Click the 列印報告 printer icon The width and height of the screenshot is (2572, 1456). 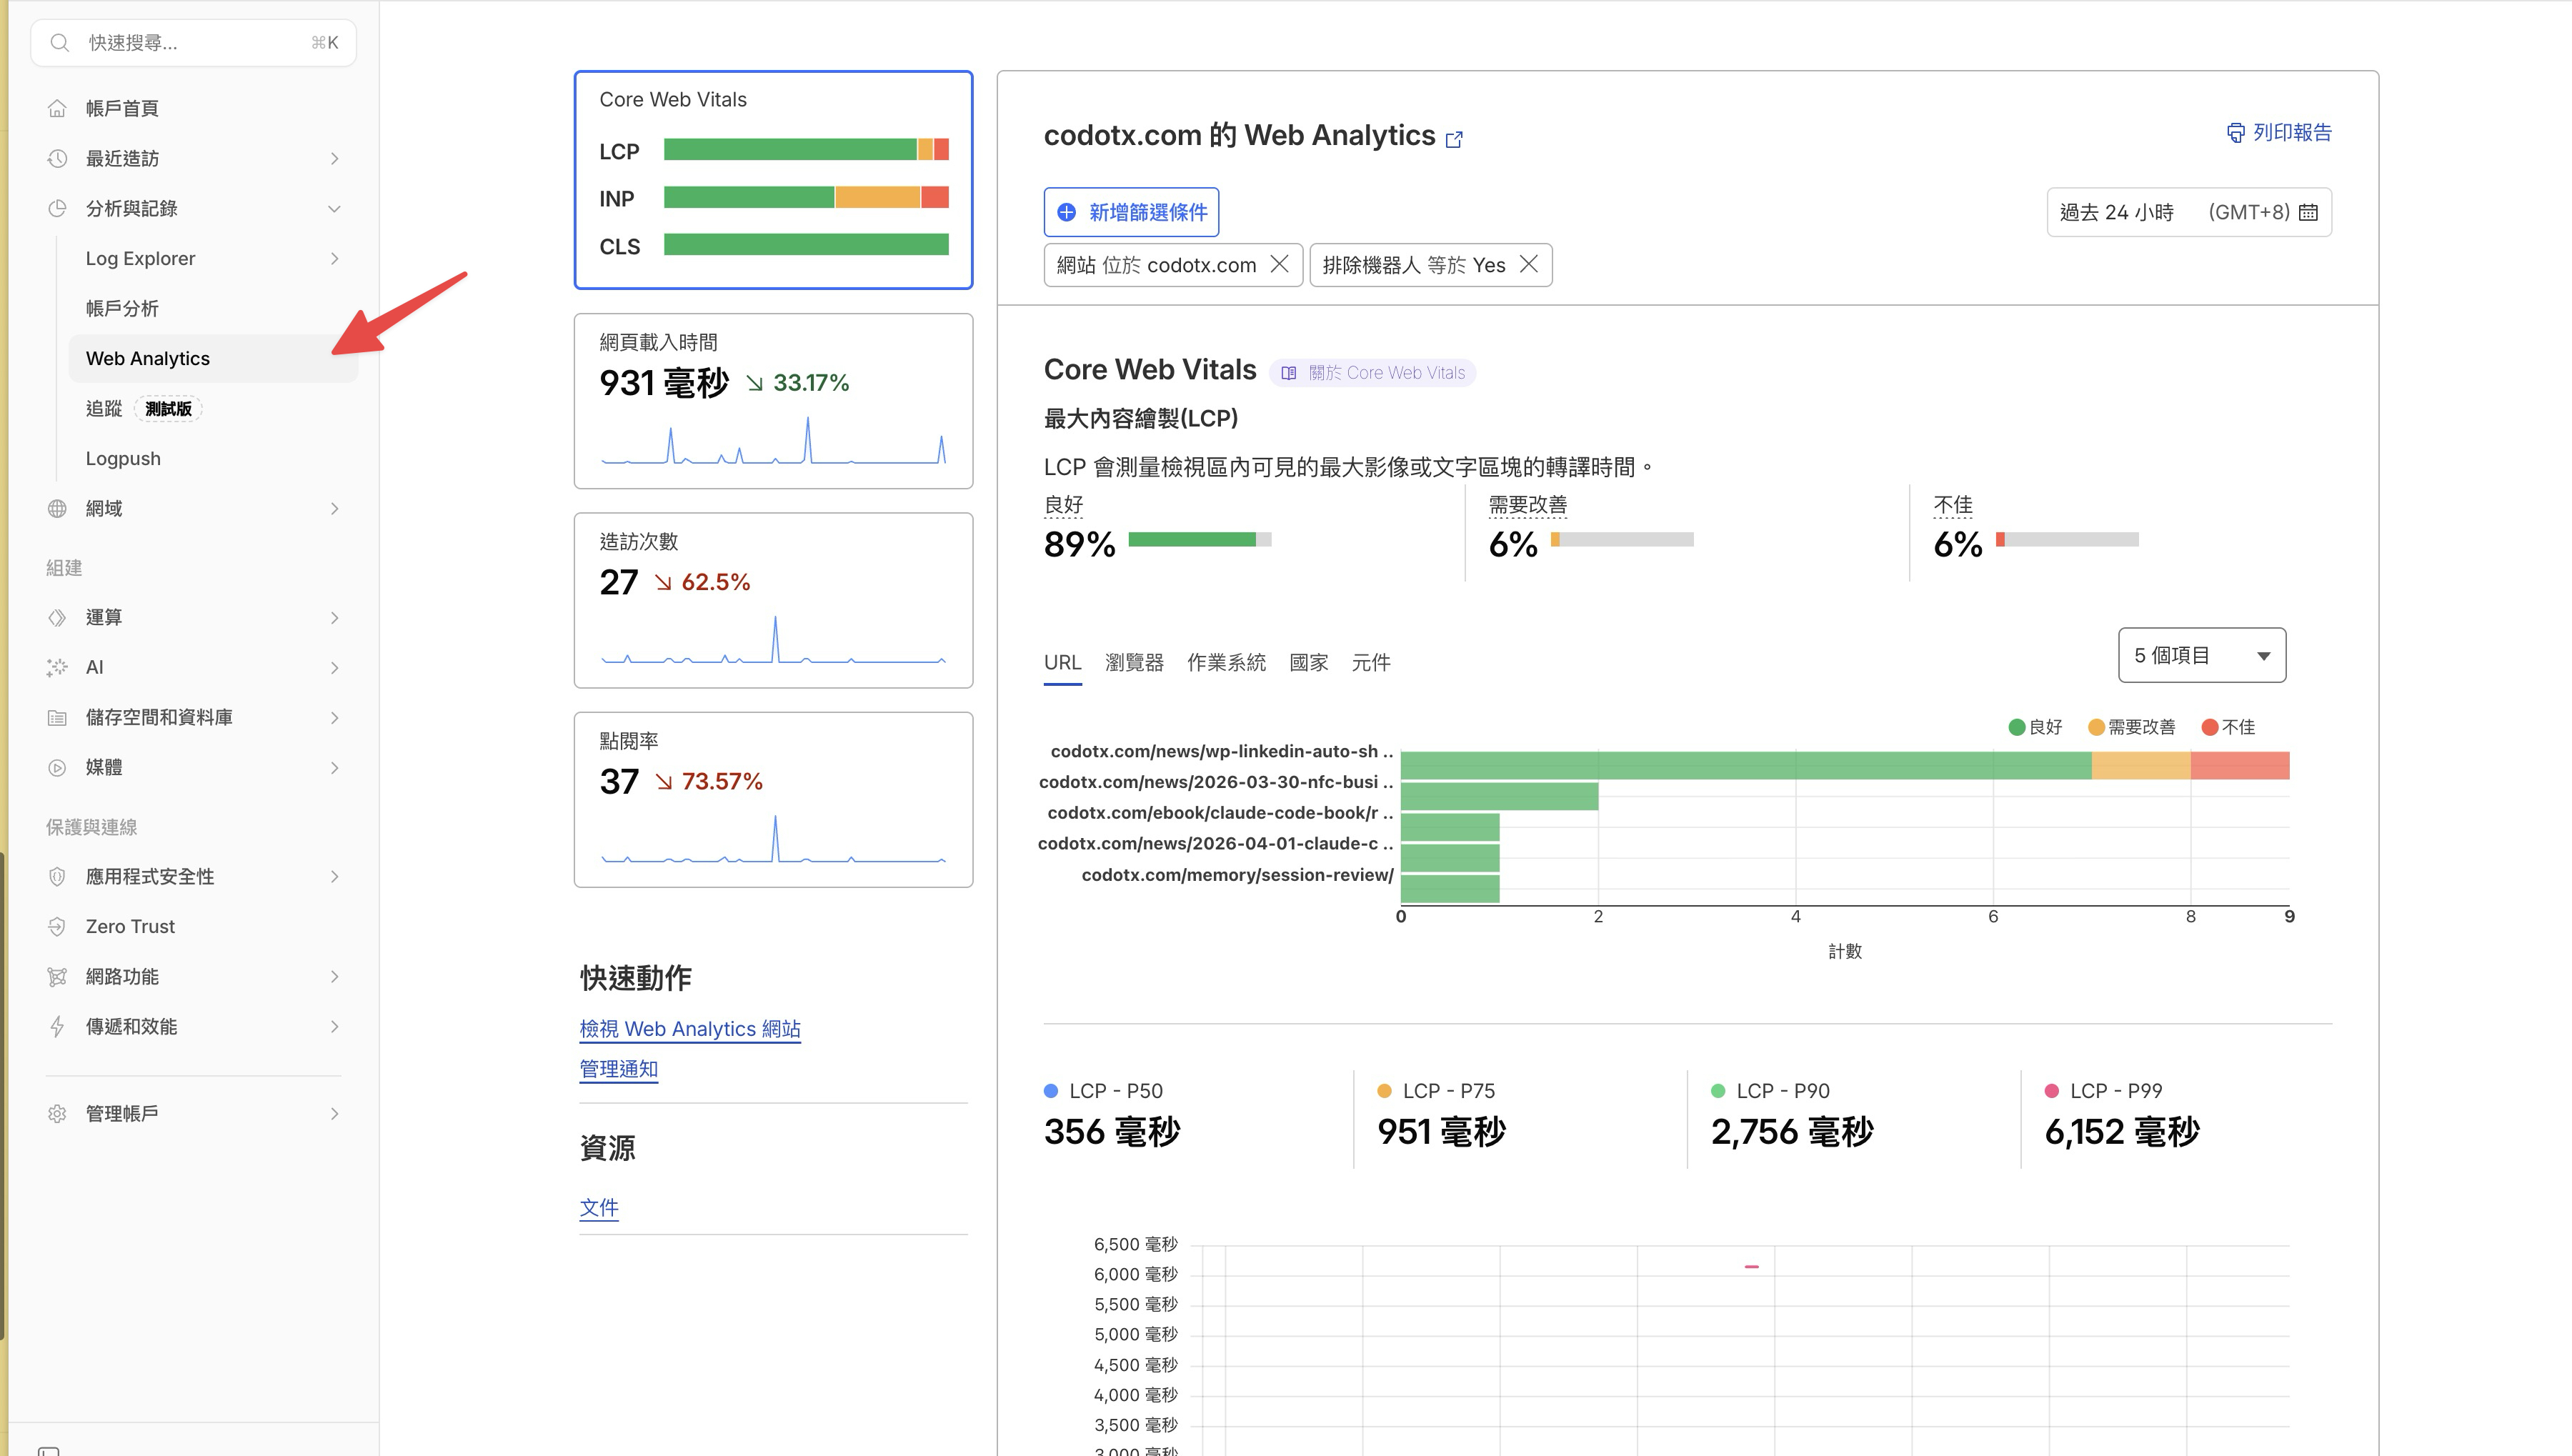coord(2237,132)
